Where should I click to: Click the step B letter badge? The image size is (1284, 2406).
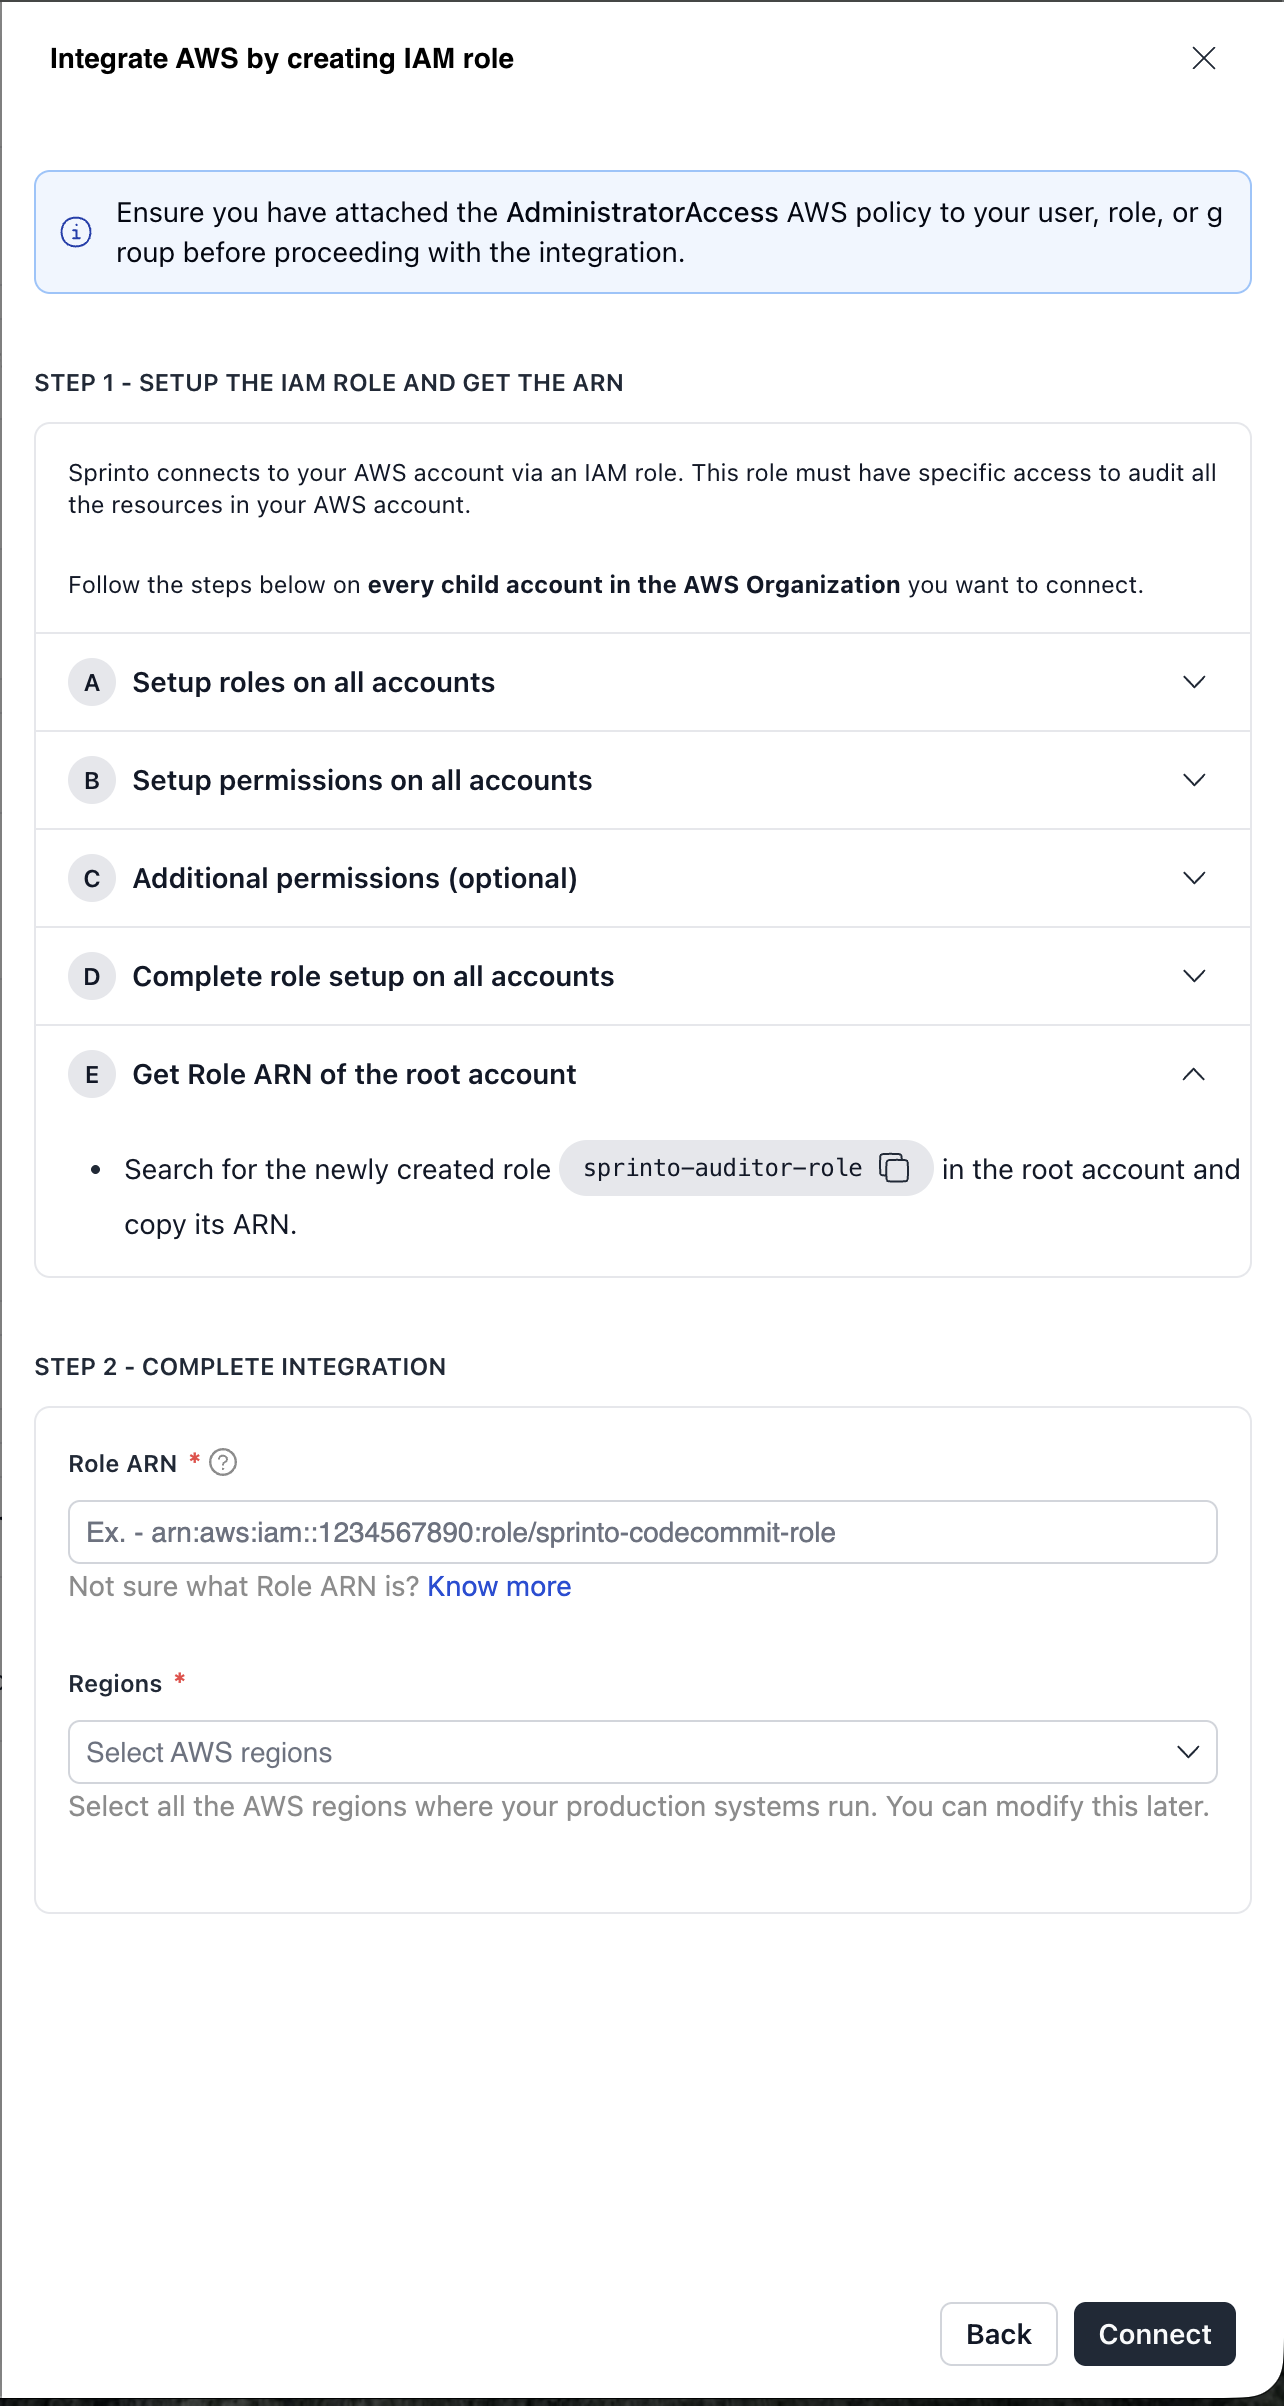click(92, 781)
